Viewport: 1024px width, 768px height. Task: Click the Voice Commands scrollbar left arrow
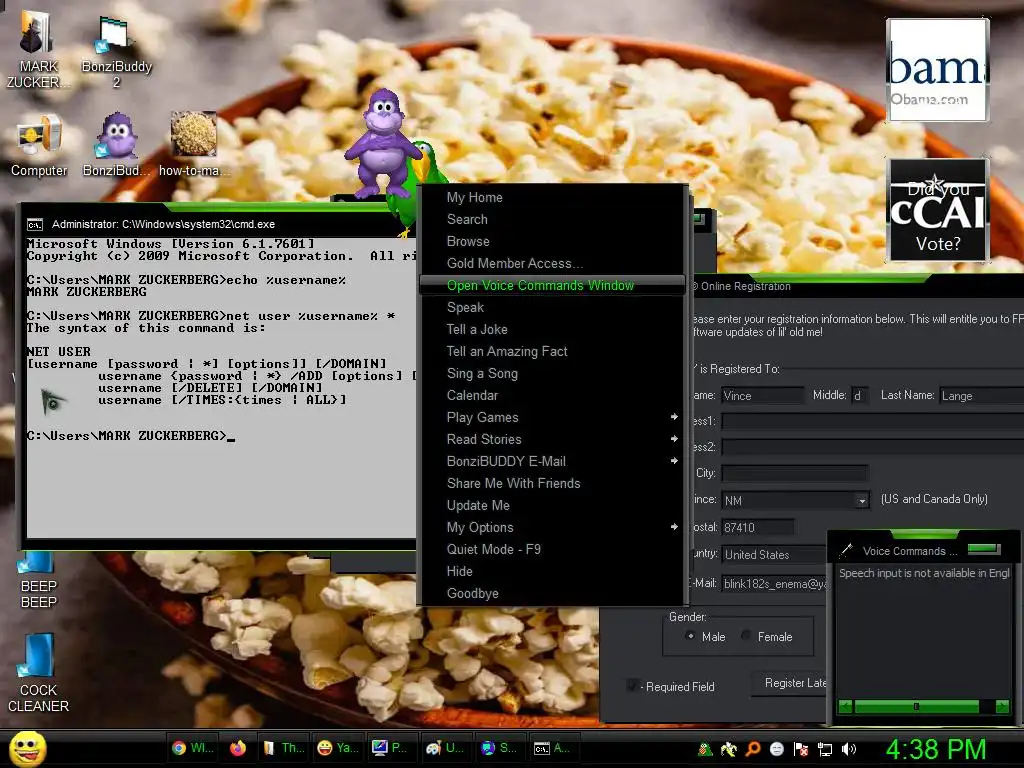[x=845, y=706]
